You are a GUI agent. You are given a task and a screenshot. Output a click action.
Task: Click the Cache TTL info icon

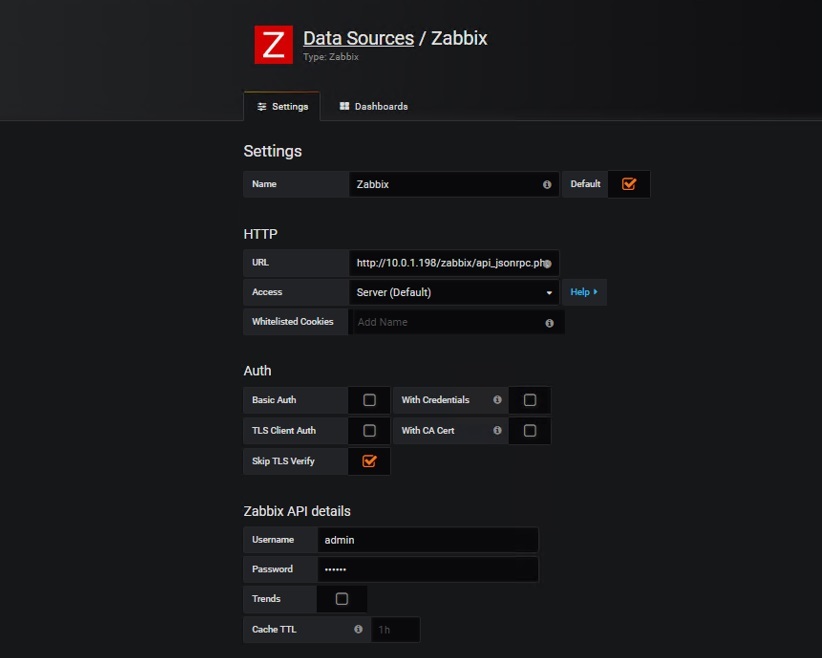point(358,630)
